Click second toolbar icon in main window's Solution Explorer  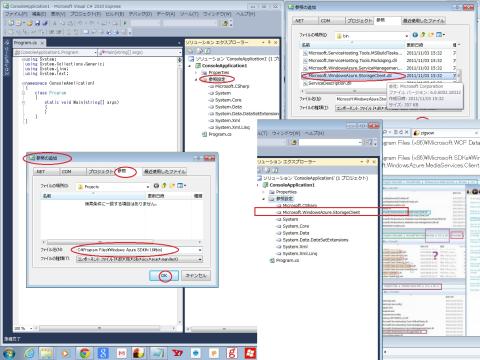coord(200,51)
